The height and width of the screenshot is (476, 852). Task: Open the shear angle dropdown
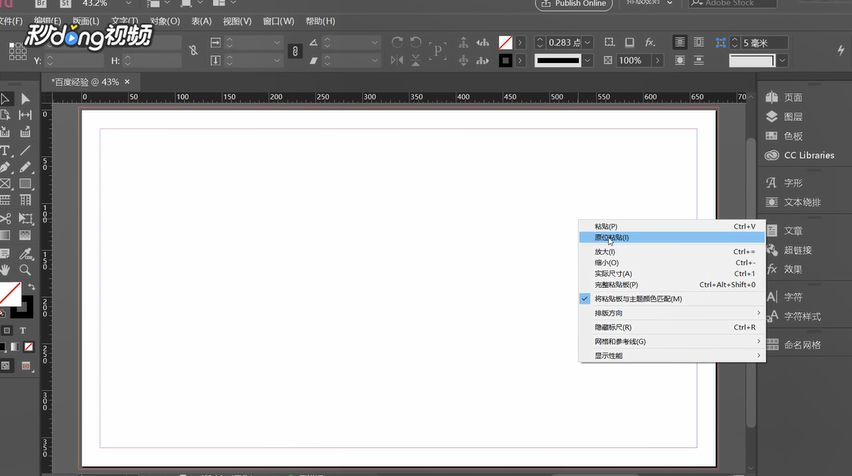pos(374,60)
